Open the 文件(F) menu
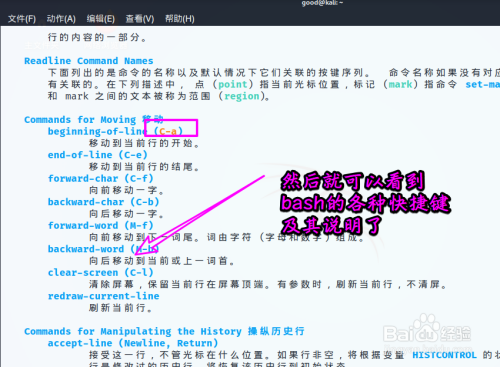 pyautogui.click(x=22, y=19)
